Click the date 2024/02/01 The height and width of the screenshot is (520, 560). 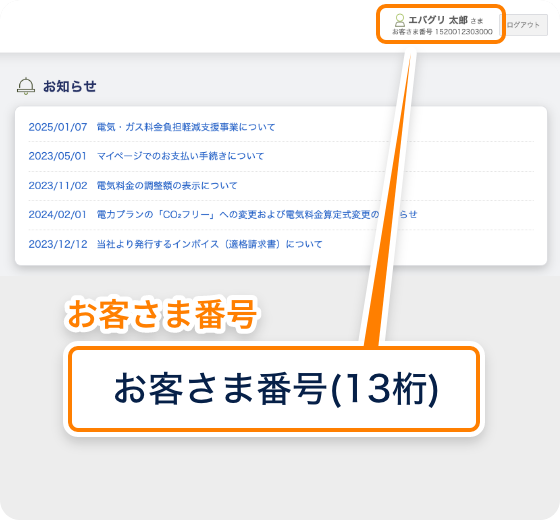tap(58, 215)
